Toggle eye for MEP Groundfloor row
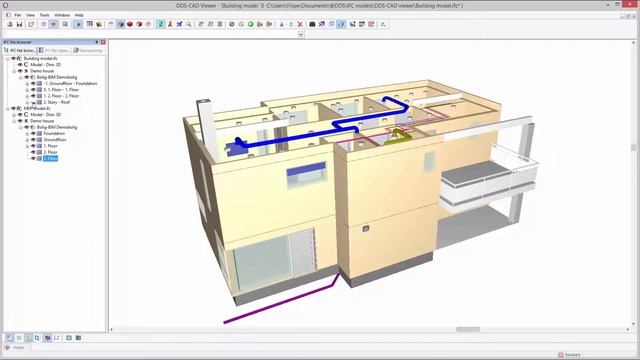 click(33, 140)
